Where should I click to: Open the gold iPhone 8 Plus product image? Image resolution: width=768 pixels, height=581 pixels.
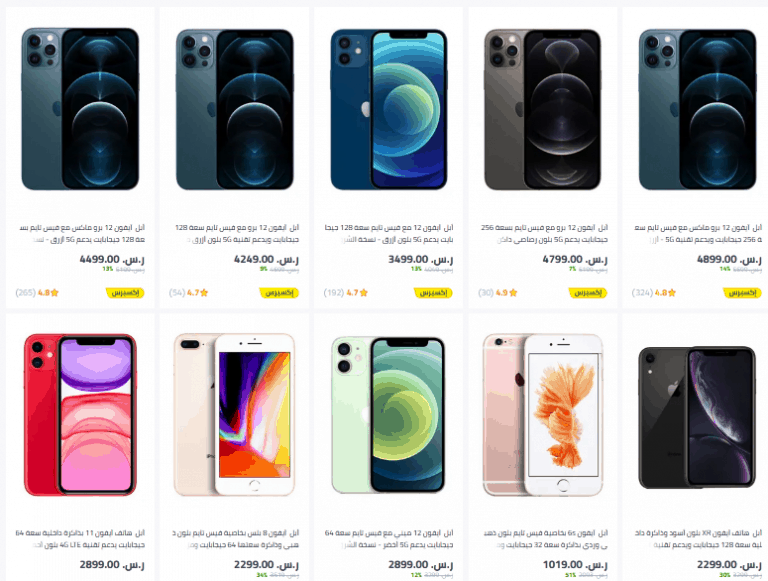click(235, 414)
